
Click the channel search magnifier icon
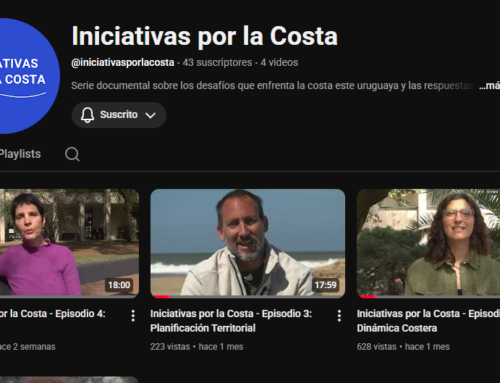pyautogui.click(x=72, y=154)
